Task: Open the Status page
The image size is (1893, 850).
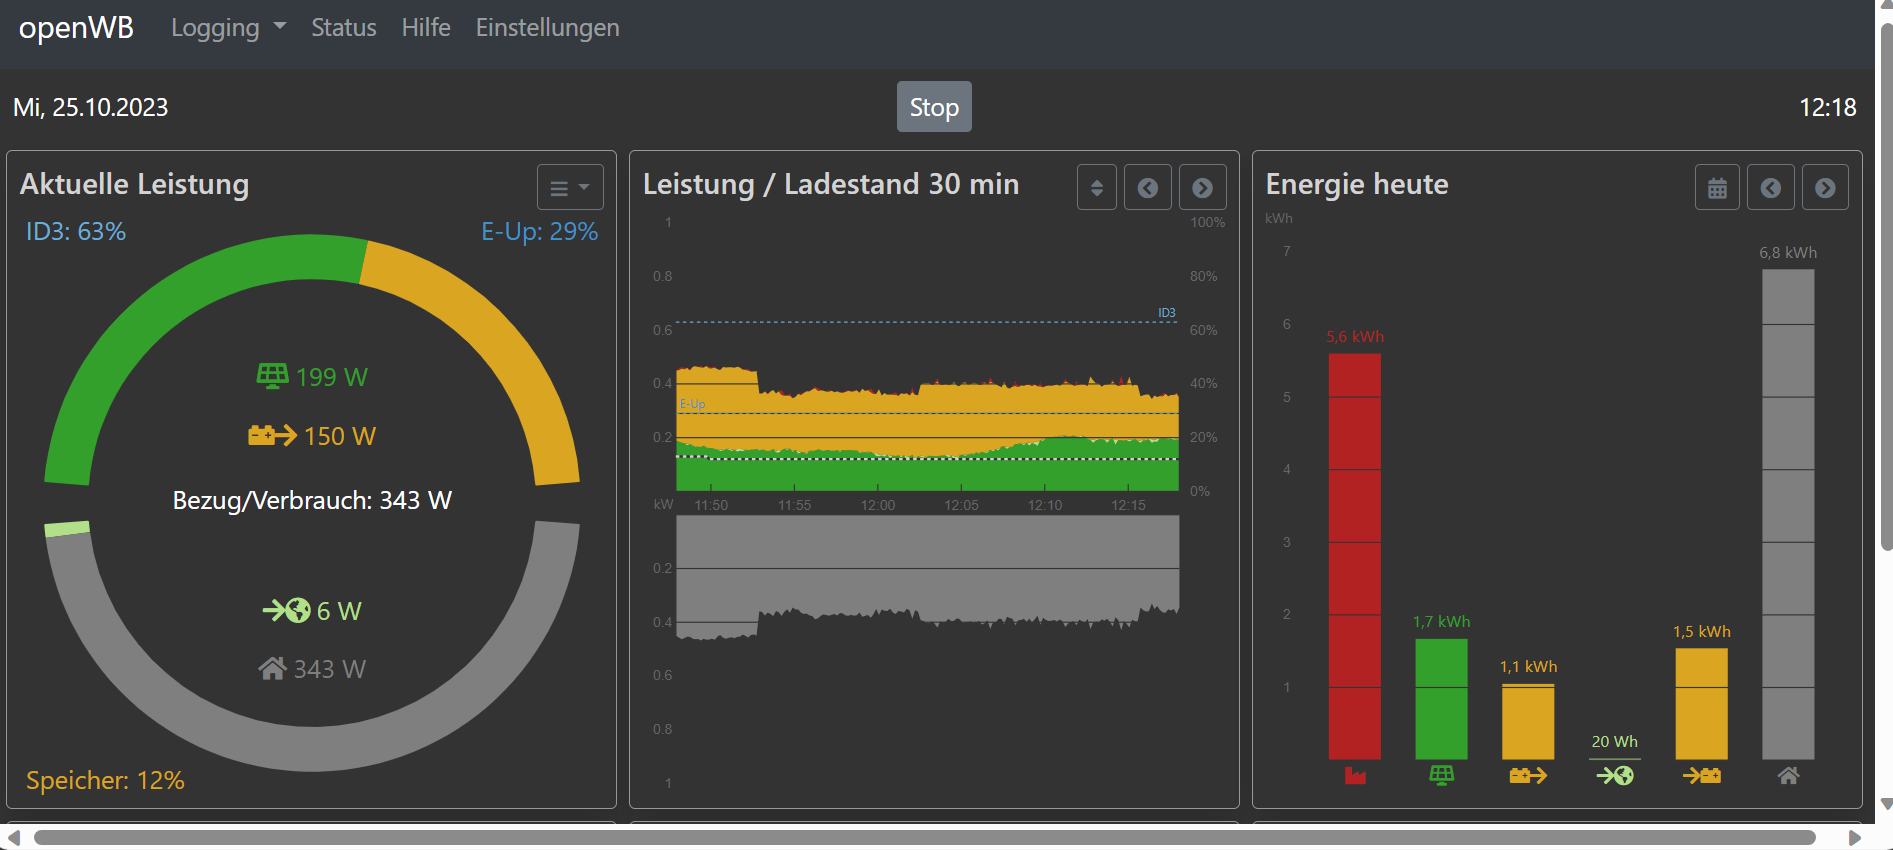Action: 343,28
